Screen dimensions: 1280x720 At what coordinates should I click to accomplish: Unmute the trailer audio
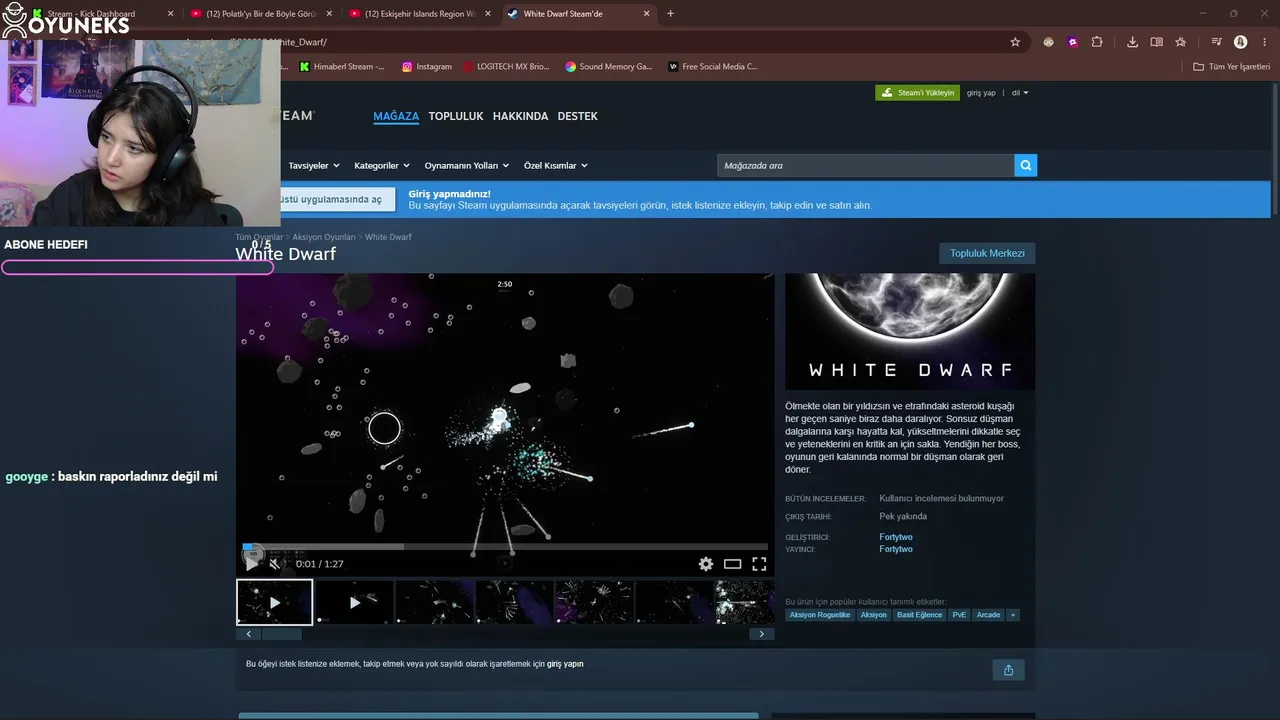pos(275,564)
